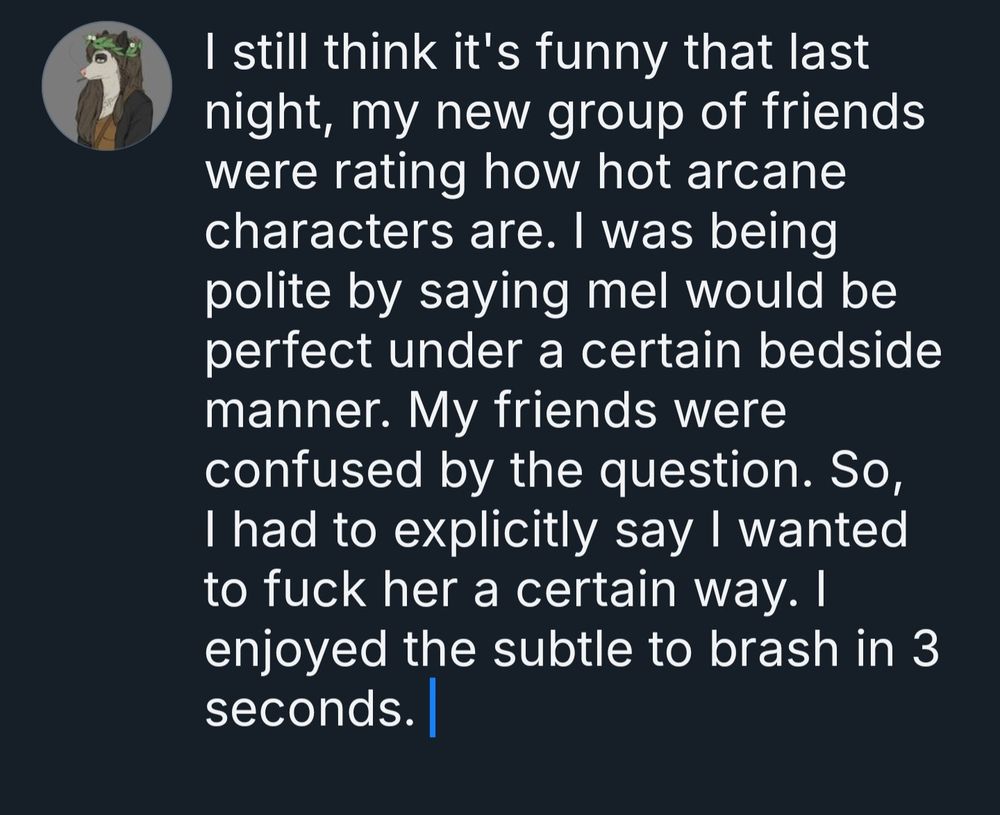This screenshot has height=815, width=1000.
Task: Place cursor on the word "explicitly"
Action: 496,530
